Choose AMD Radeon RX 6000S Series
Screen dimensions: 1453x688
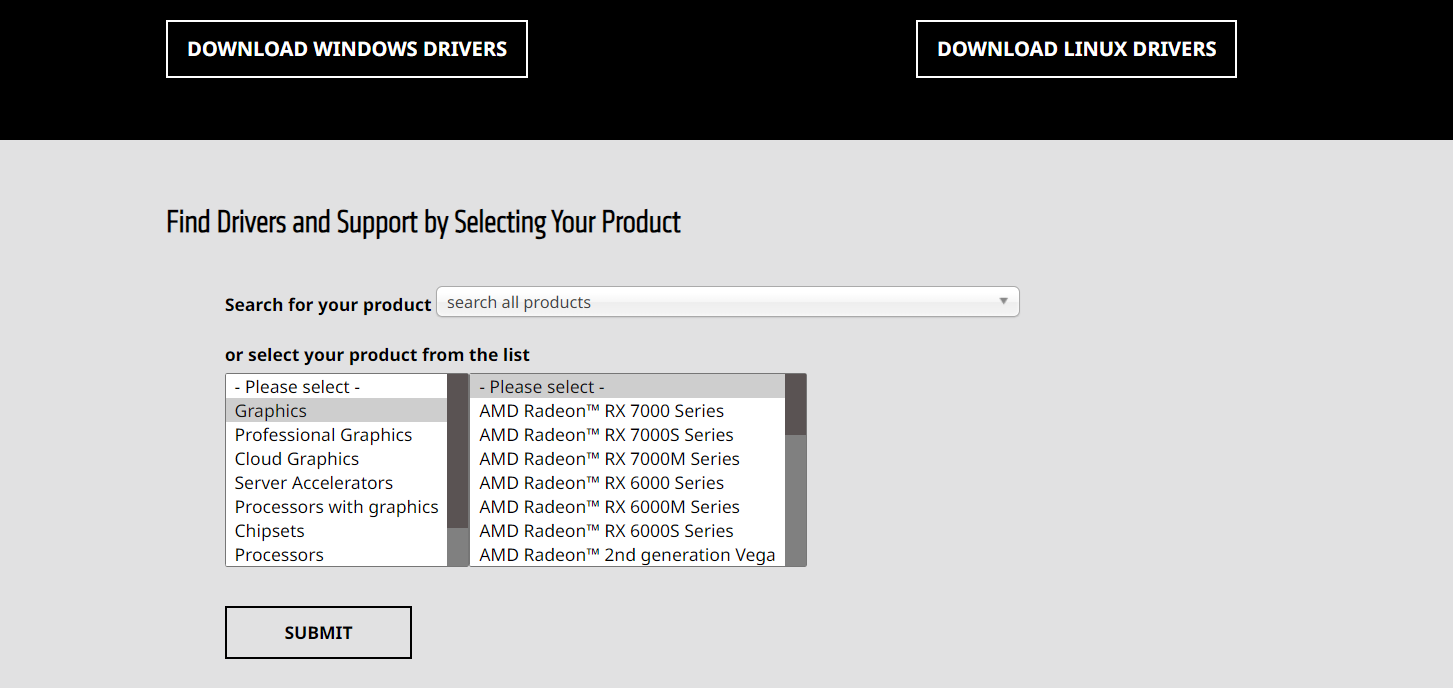pos(628,531)
